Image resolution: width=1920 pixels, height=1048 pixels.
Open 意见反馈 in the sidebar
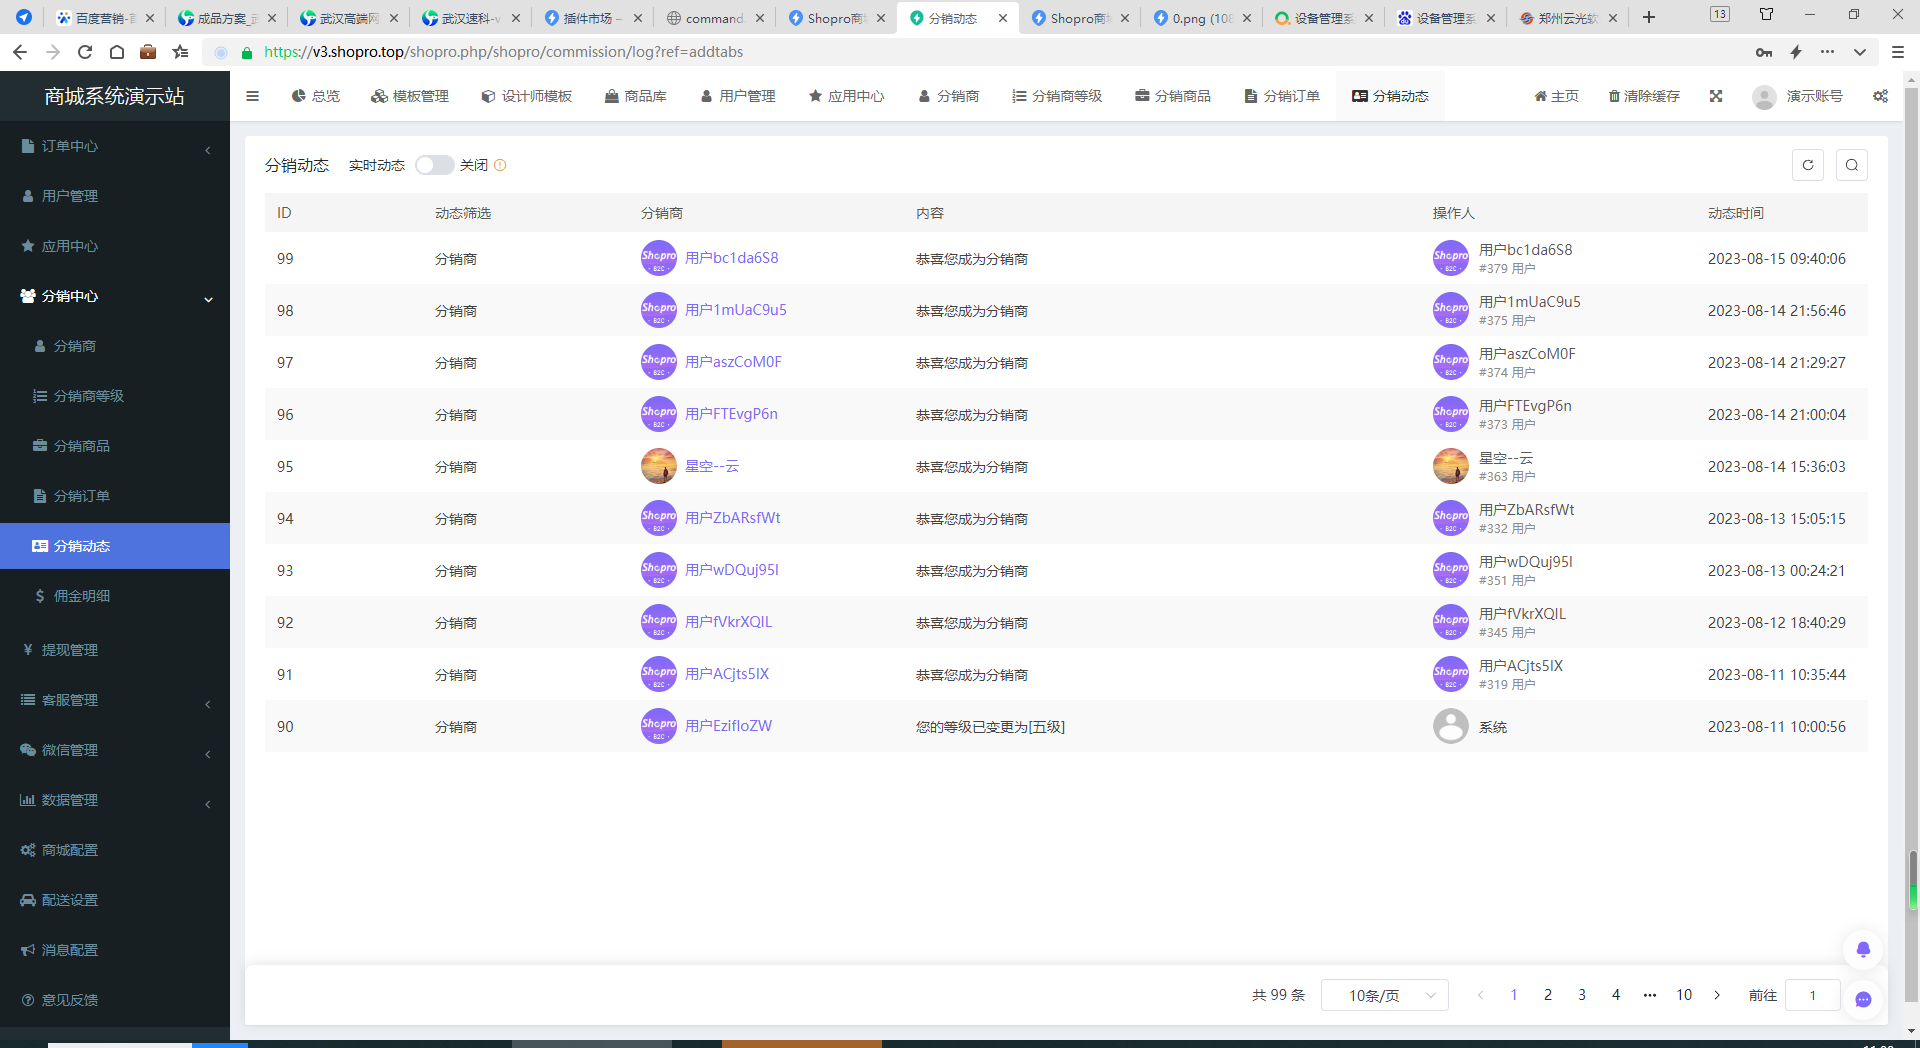point(115,1000)
